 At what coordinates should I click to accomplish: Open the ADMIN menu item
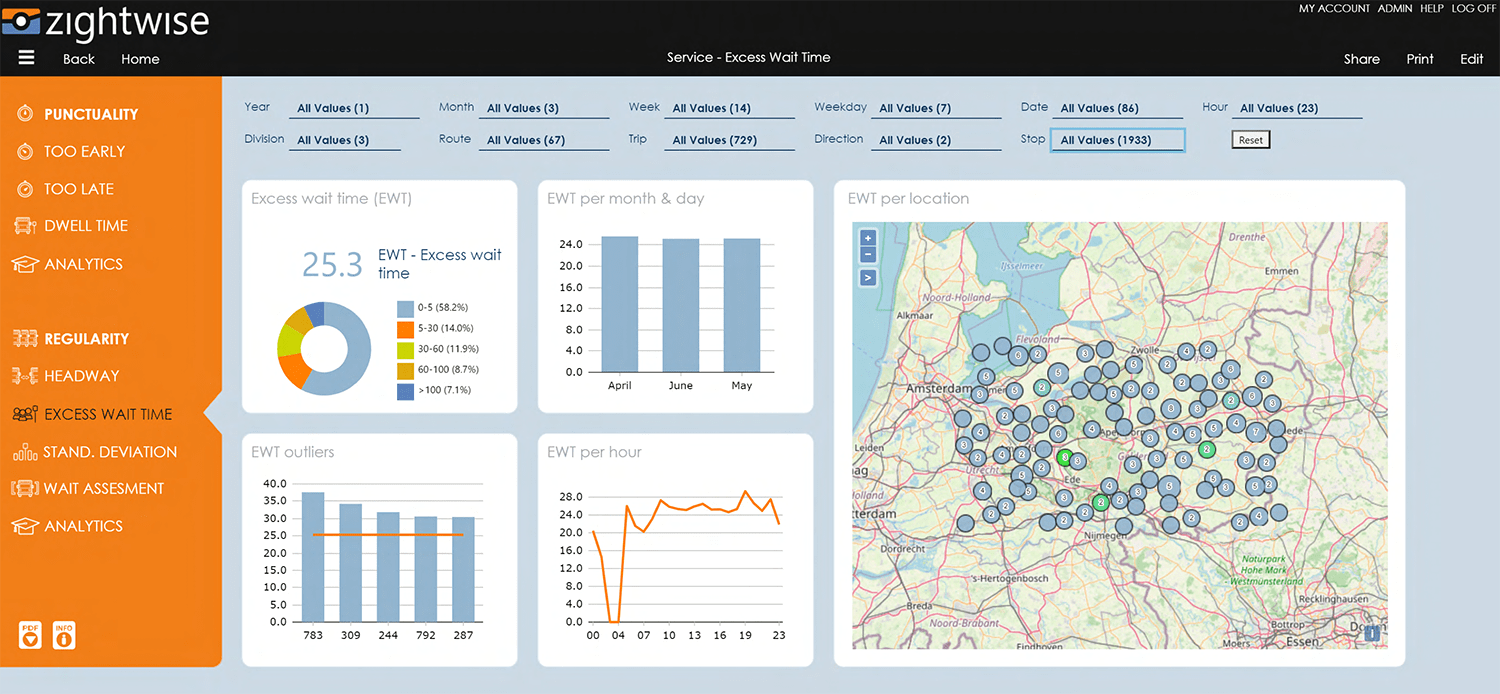(x=1395, y=8)
